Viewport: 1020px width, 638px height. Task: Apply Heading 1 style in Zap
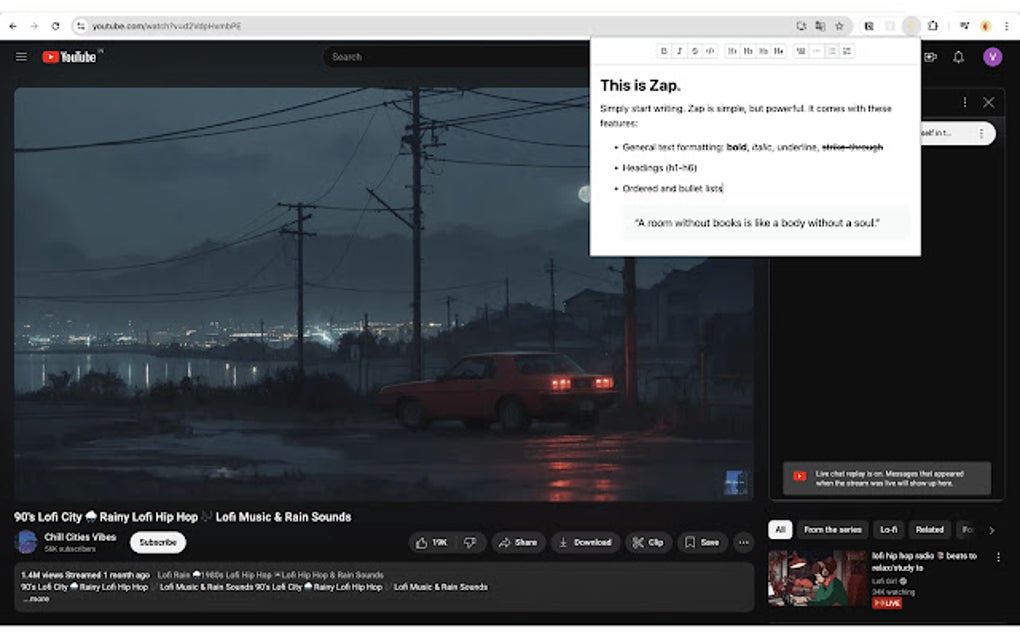click(733, 51)
